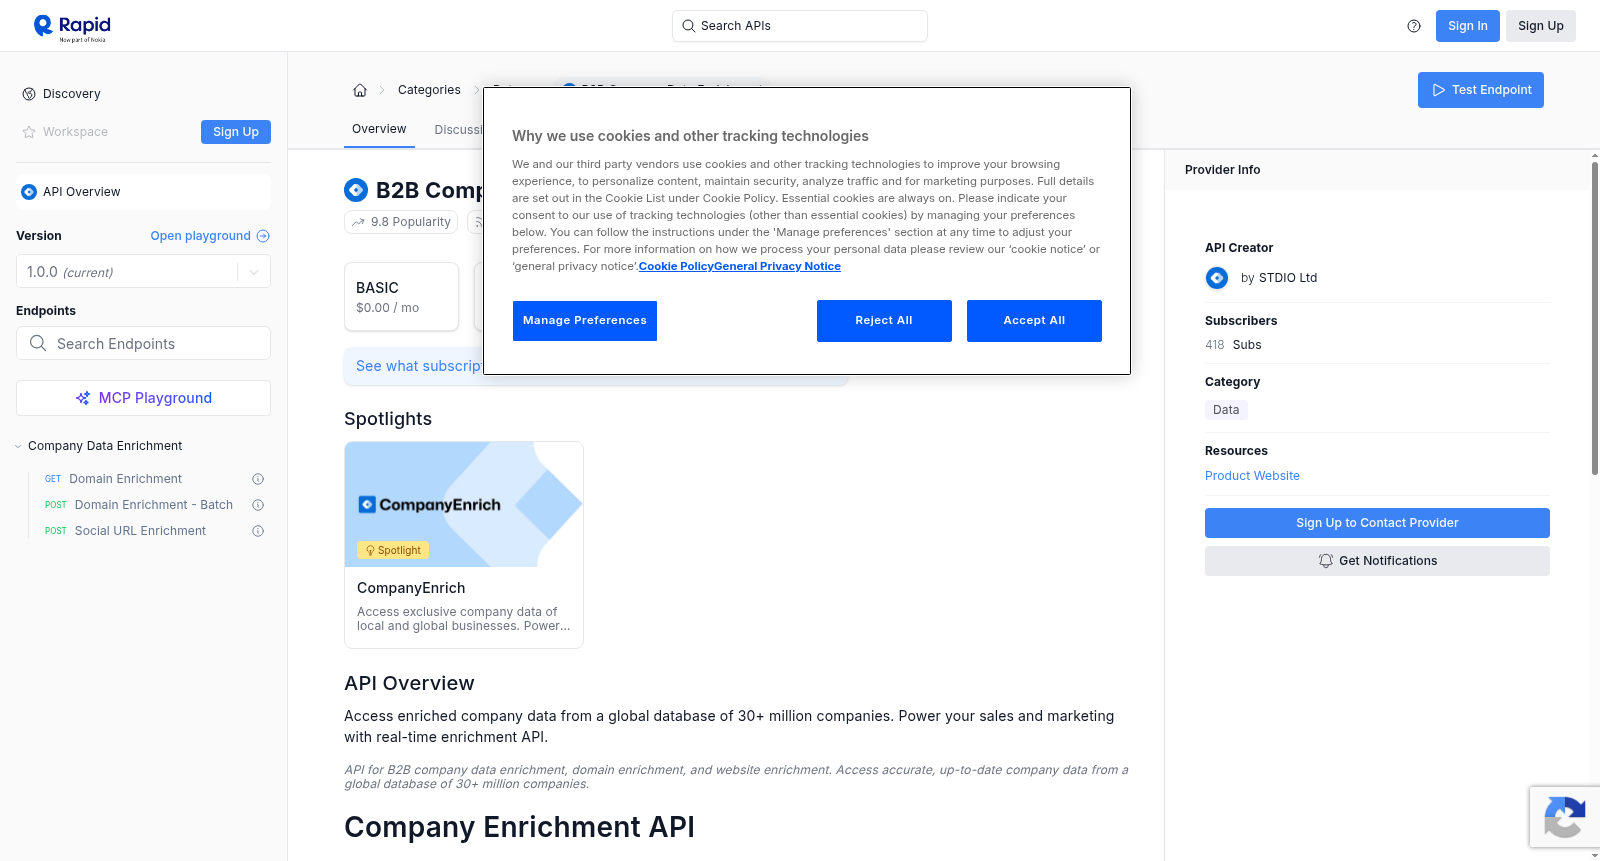1600x861 pixels.
Task: Click Accept All cookies
Action: click(x=1034, y=321)
